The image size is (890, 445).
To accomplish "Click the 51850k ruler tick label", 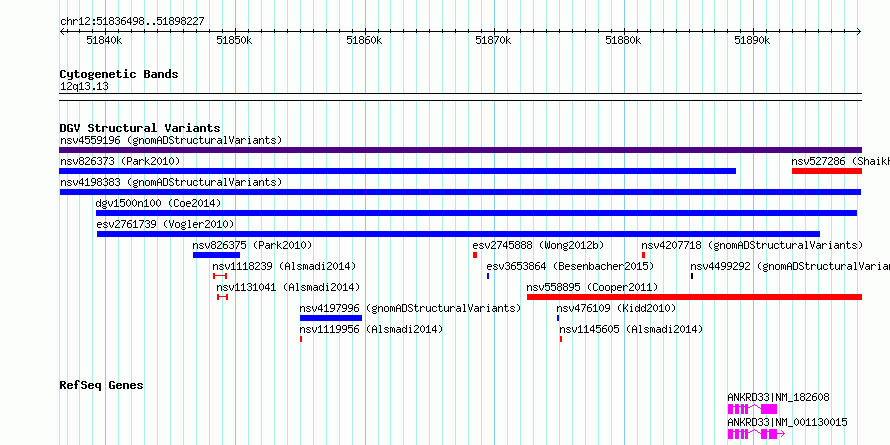I will pyautogui.click(x=234, y=40).
